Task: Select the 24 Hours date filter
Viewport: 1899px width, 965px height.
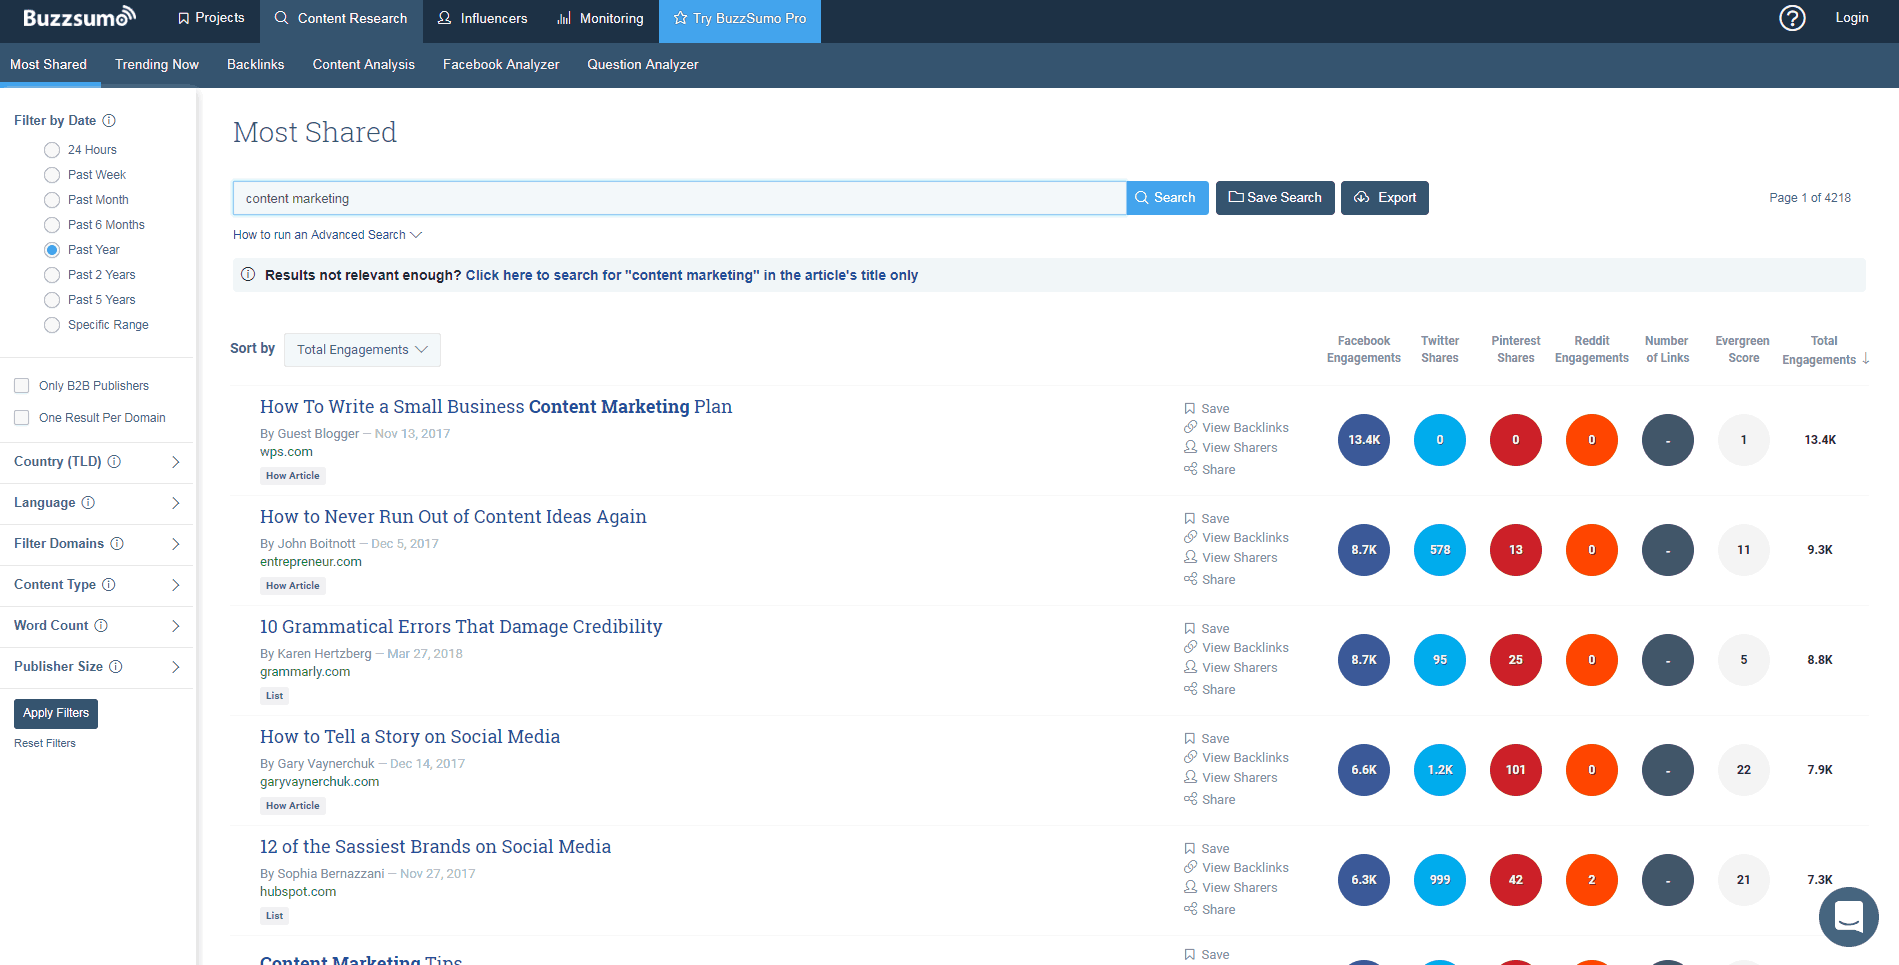Action: point(52,150)
